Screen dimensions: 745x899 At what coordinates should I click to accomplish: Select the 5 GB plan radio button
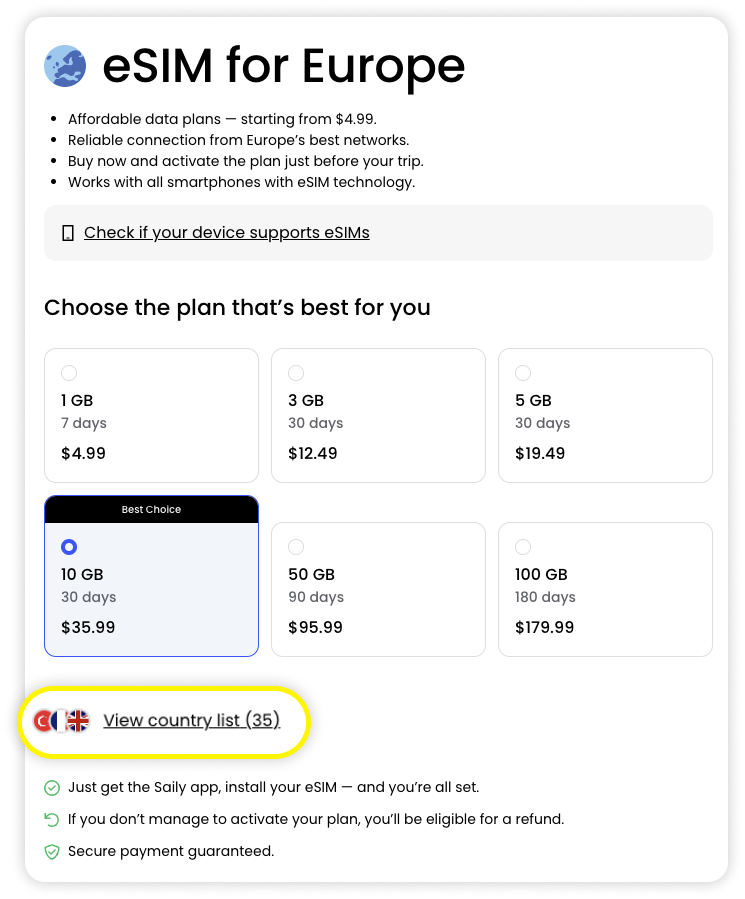pos(523,373)
